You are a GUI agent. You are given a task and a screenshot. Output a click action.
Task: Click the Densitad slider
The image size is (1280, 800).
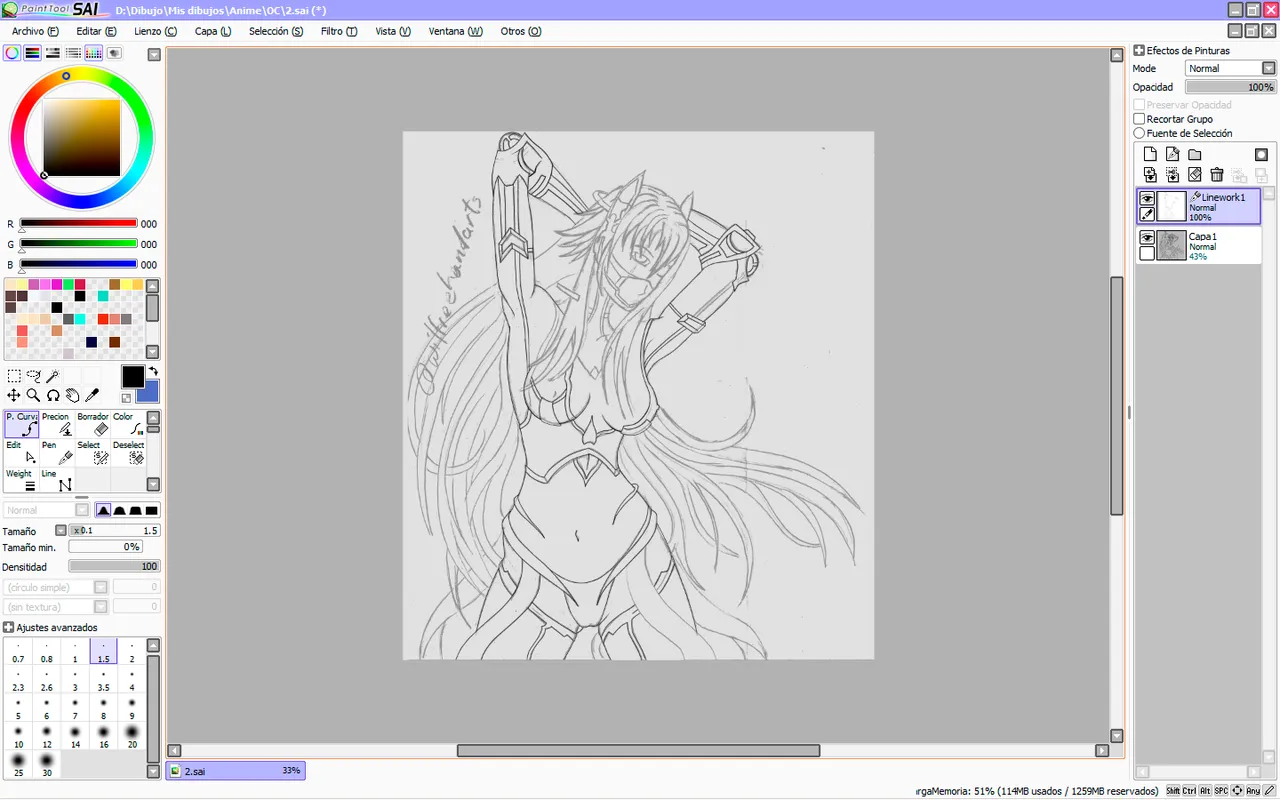(114, 566)
